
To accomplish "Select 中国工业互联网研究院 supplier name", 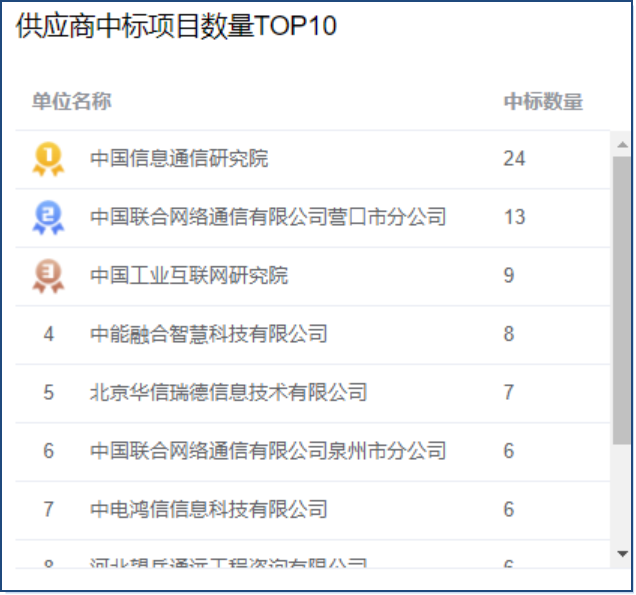I will click(x=189, y=275).
